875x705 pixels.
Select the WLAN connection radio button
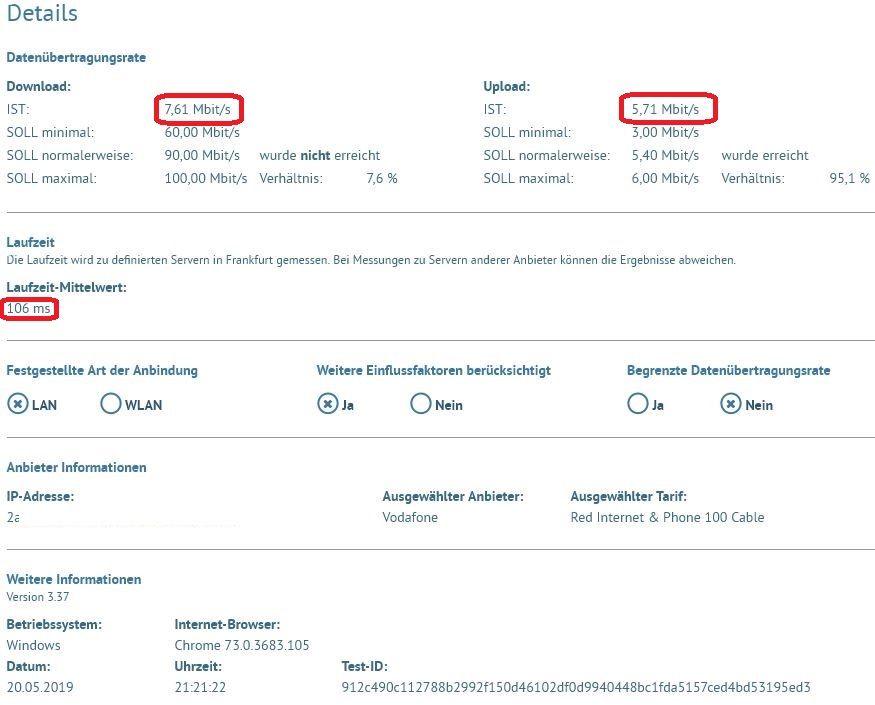click(x=110, y=404)
